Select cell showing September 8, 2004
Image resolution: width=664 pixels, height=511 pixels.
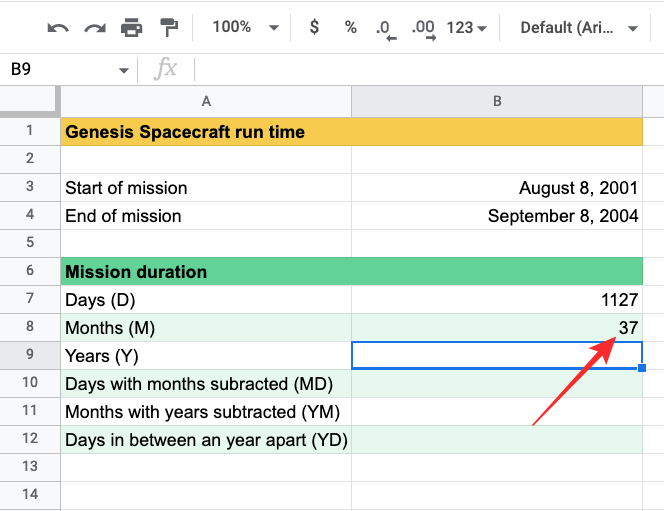click(497, 215)
